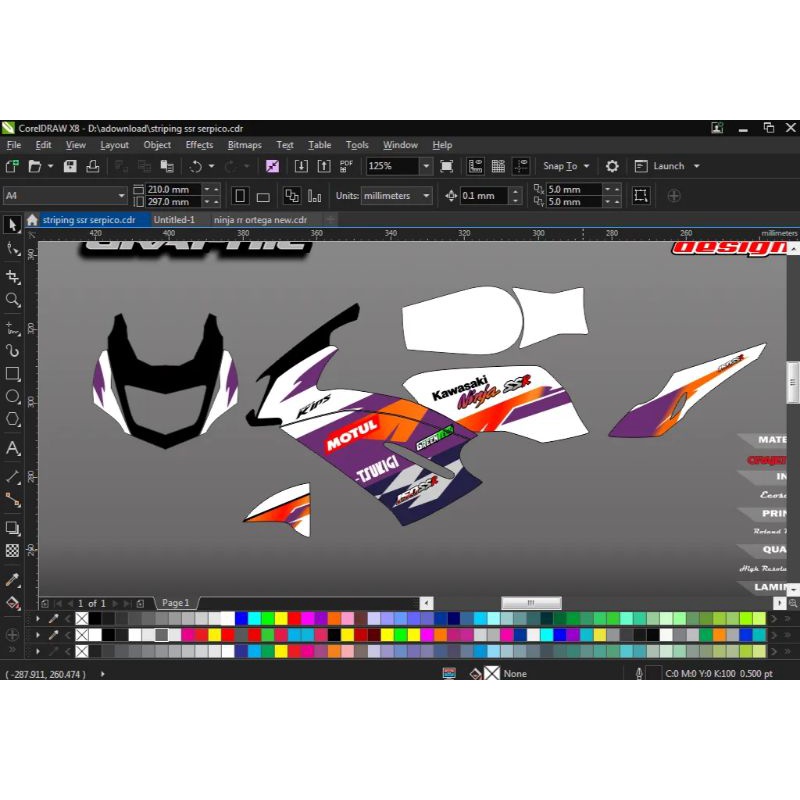Click the Paste clipboard icon

pos(167,166)
